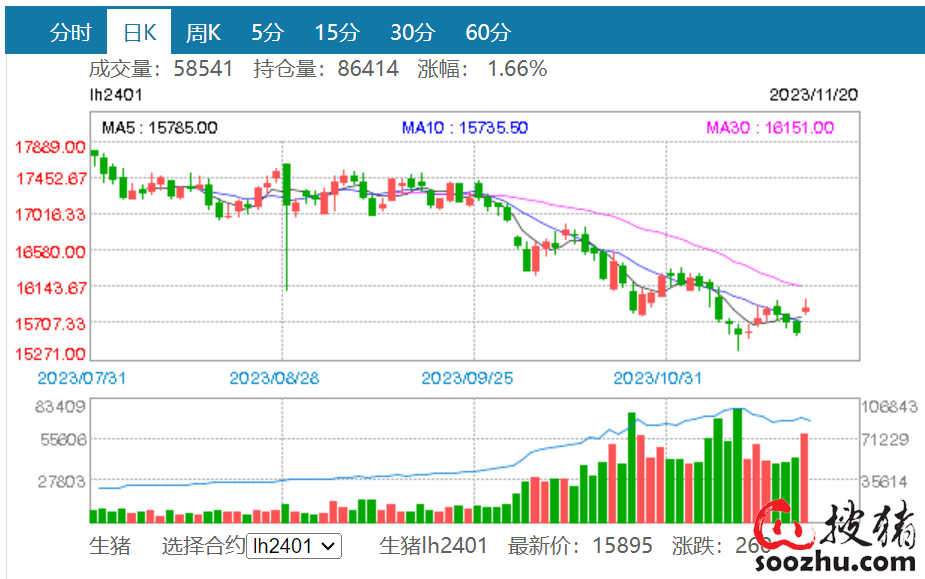The height and width of the screenshot is (579, 925).
Task: Click the 17452.67 price axis label
Action: (51, 178)
